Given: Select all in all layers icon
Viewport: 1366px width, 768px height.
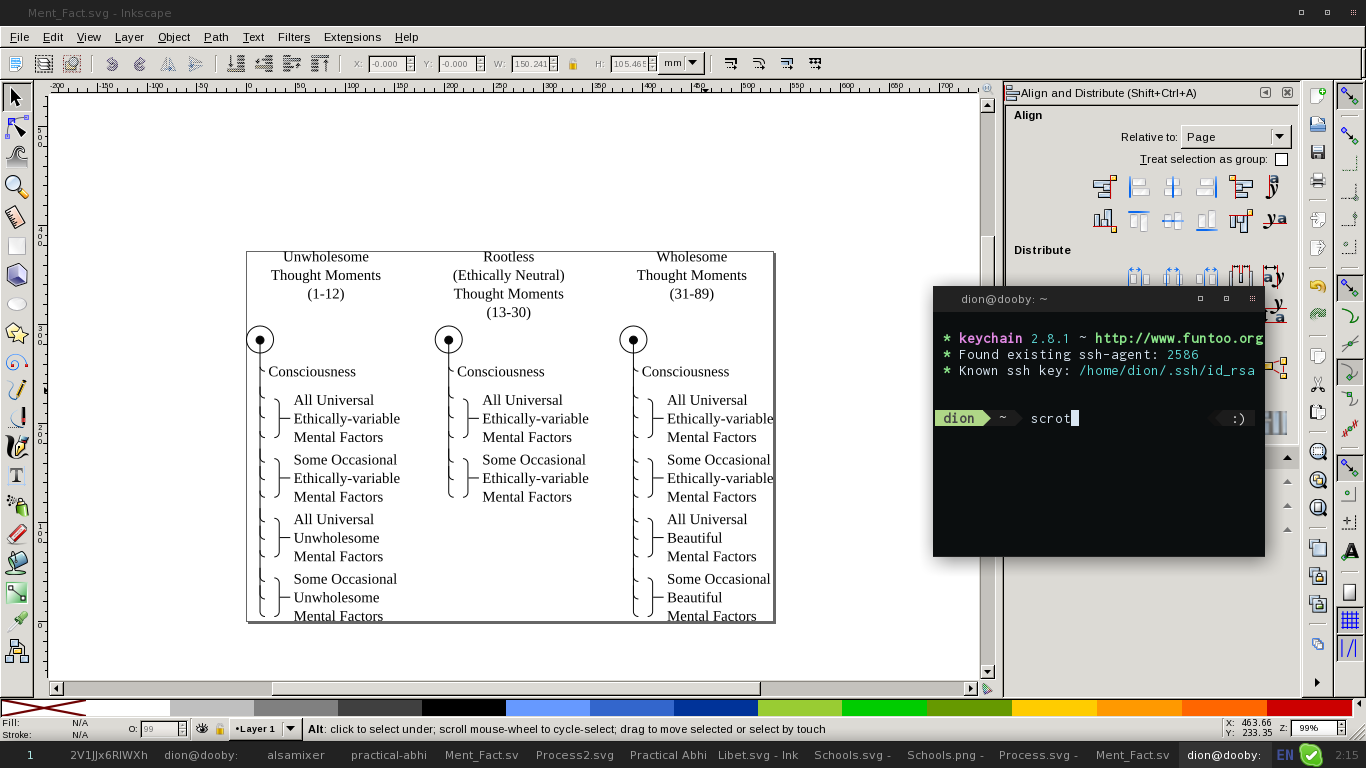Looking at the screenshot, I should click(44, 63).
